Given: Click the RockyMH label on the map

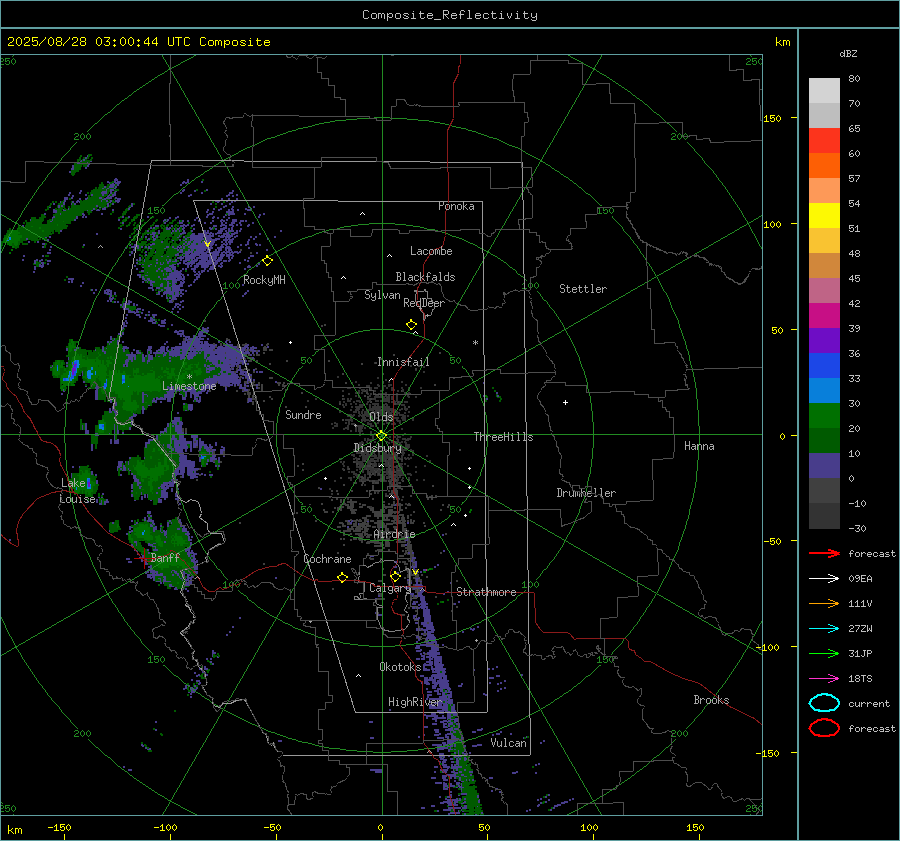Looking at the screenshot, I should coord(264,280).
